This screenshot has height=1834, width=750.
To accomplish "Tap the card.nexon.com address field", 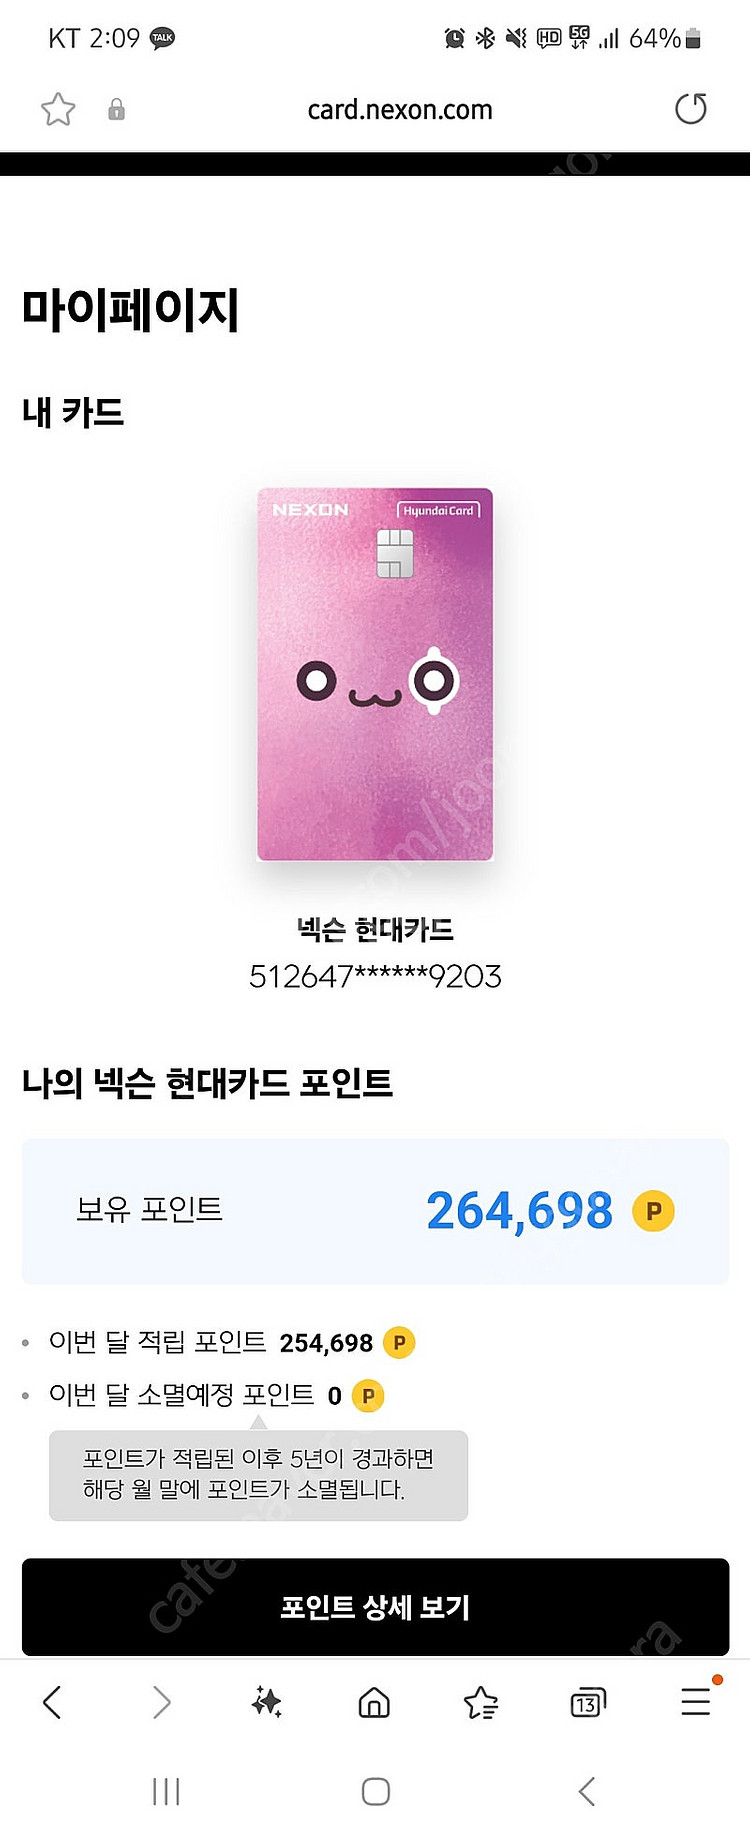I will point(400,109).
